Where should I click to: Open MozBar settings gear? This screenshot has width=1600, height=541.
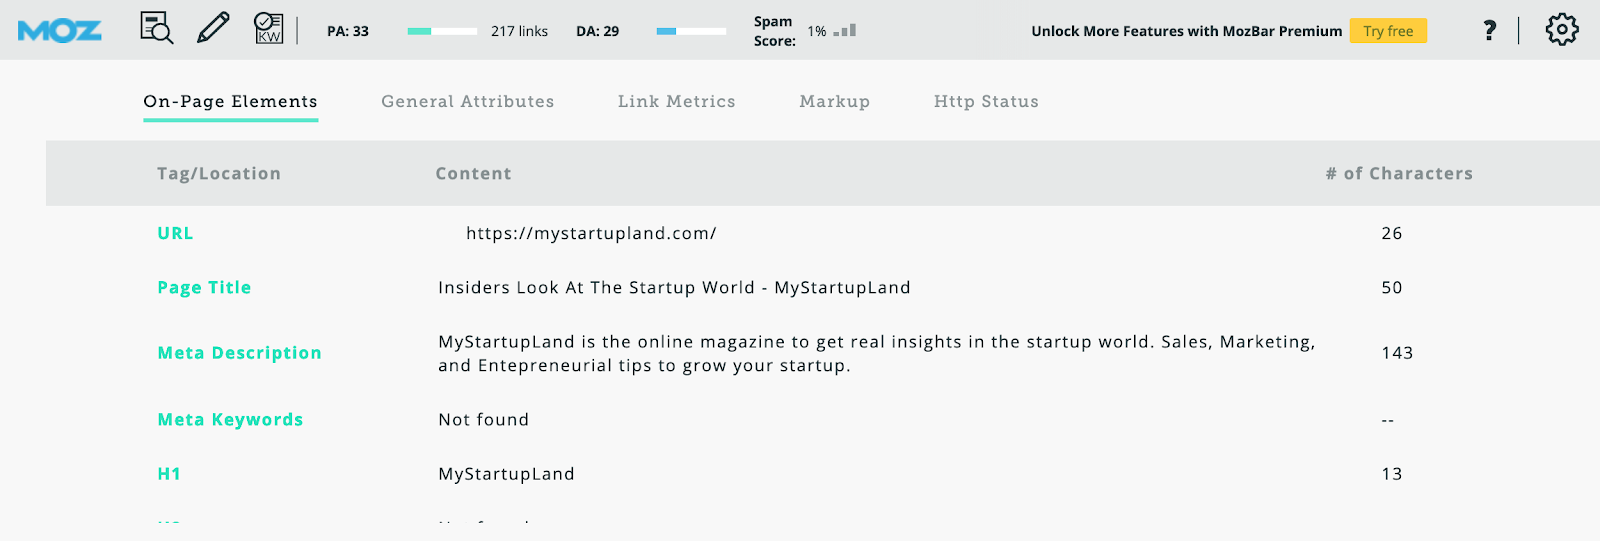[1562, 29]
